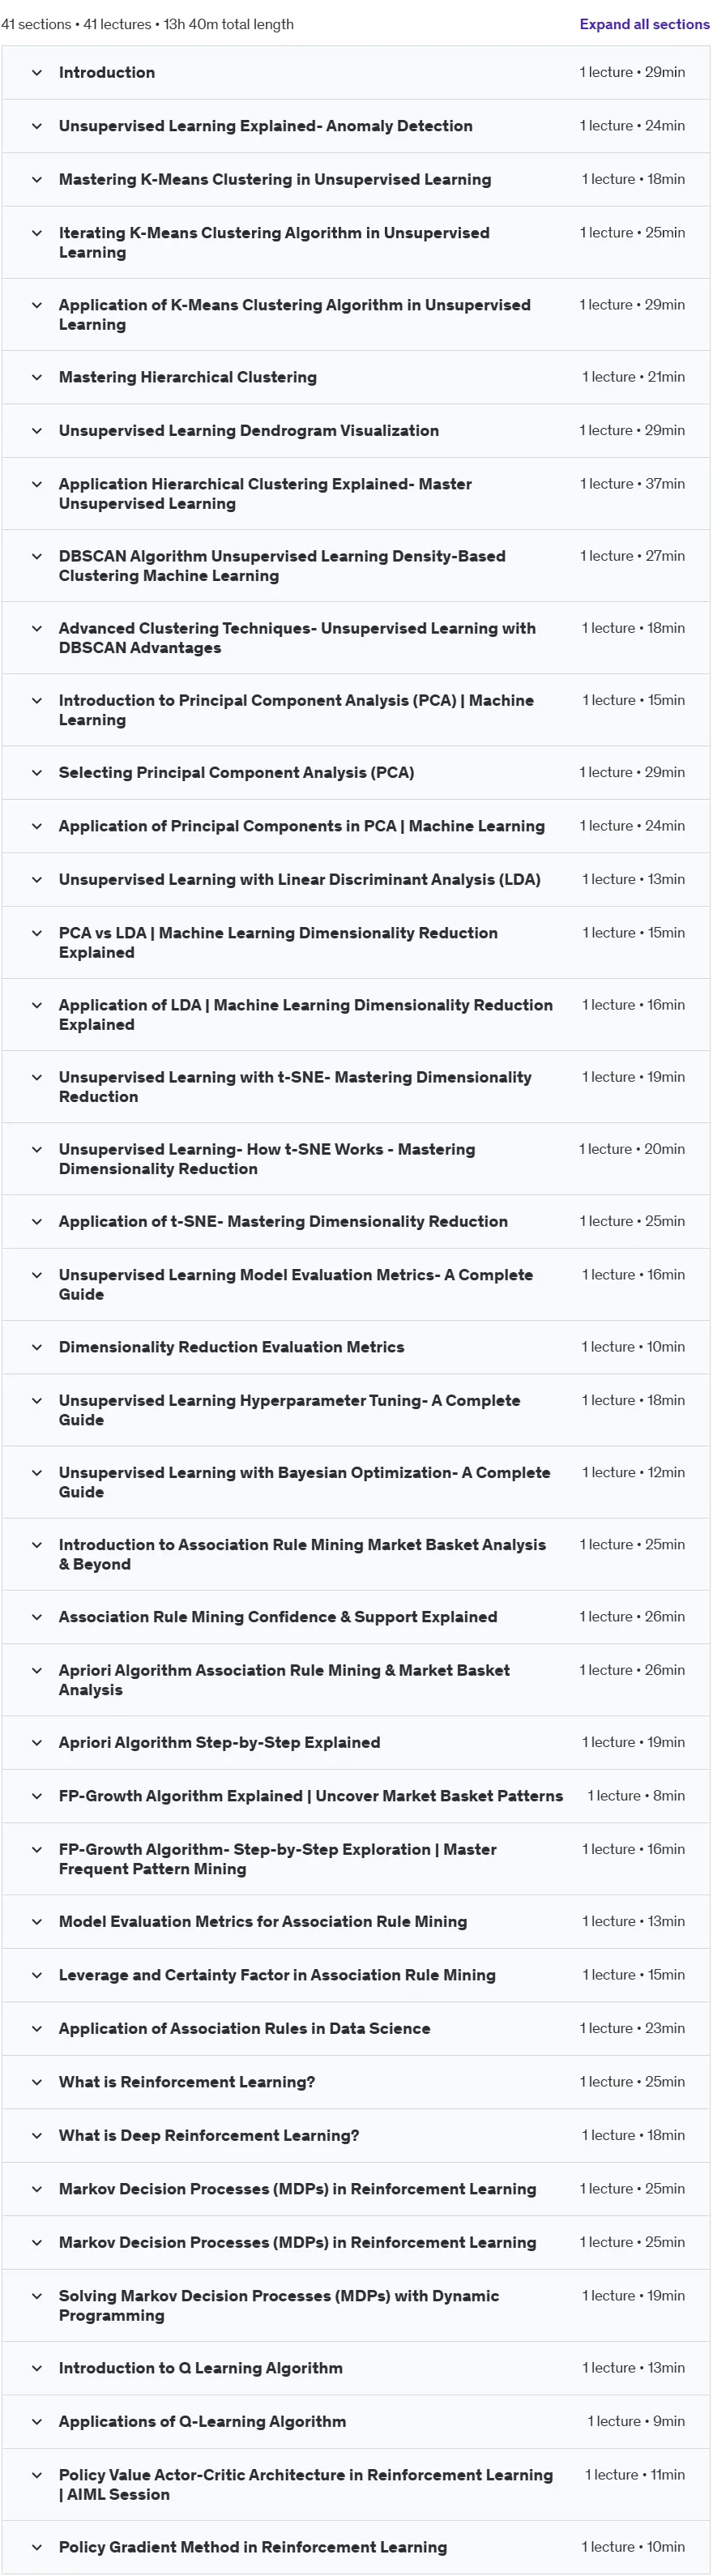This screenshot has width=713, height=2576.
Task: Click chevron icon for What is Deep Reinforcement Learning?
Action: tap(37, 2135)
